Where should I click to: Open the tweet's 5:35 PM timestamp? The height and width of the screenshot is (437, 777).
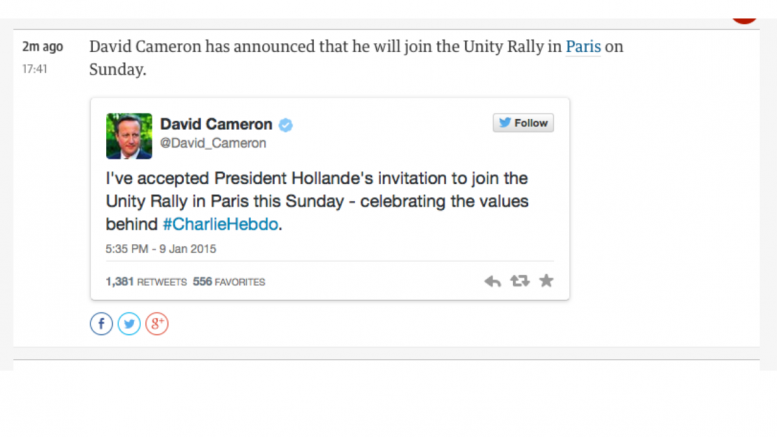(161, 249)
